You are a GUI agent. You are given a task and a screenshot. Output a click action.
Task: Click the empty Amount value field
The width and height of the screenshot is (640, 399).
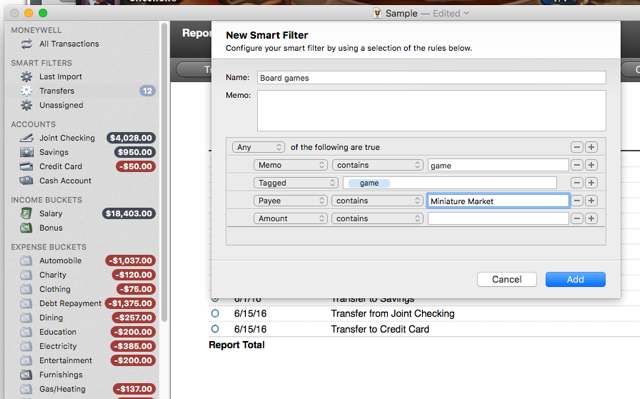coord(498,219)
